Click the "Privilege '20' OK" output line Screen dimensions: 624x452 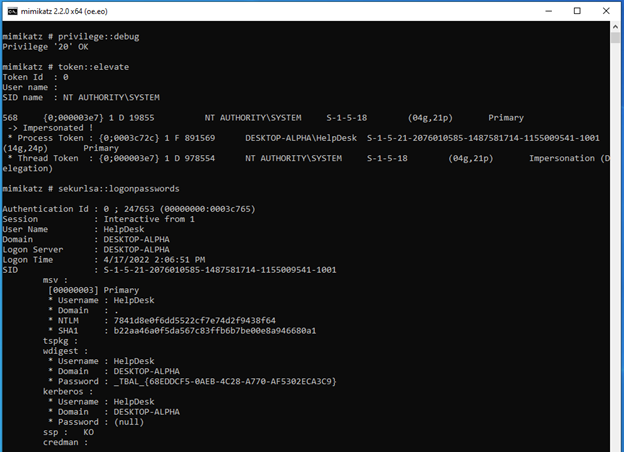pyautogui.click(x=45, y=47)
